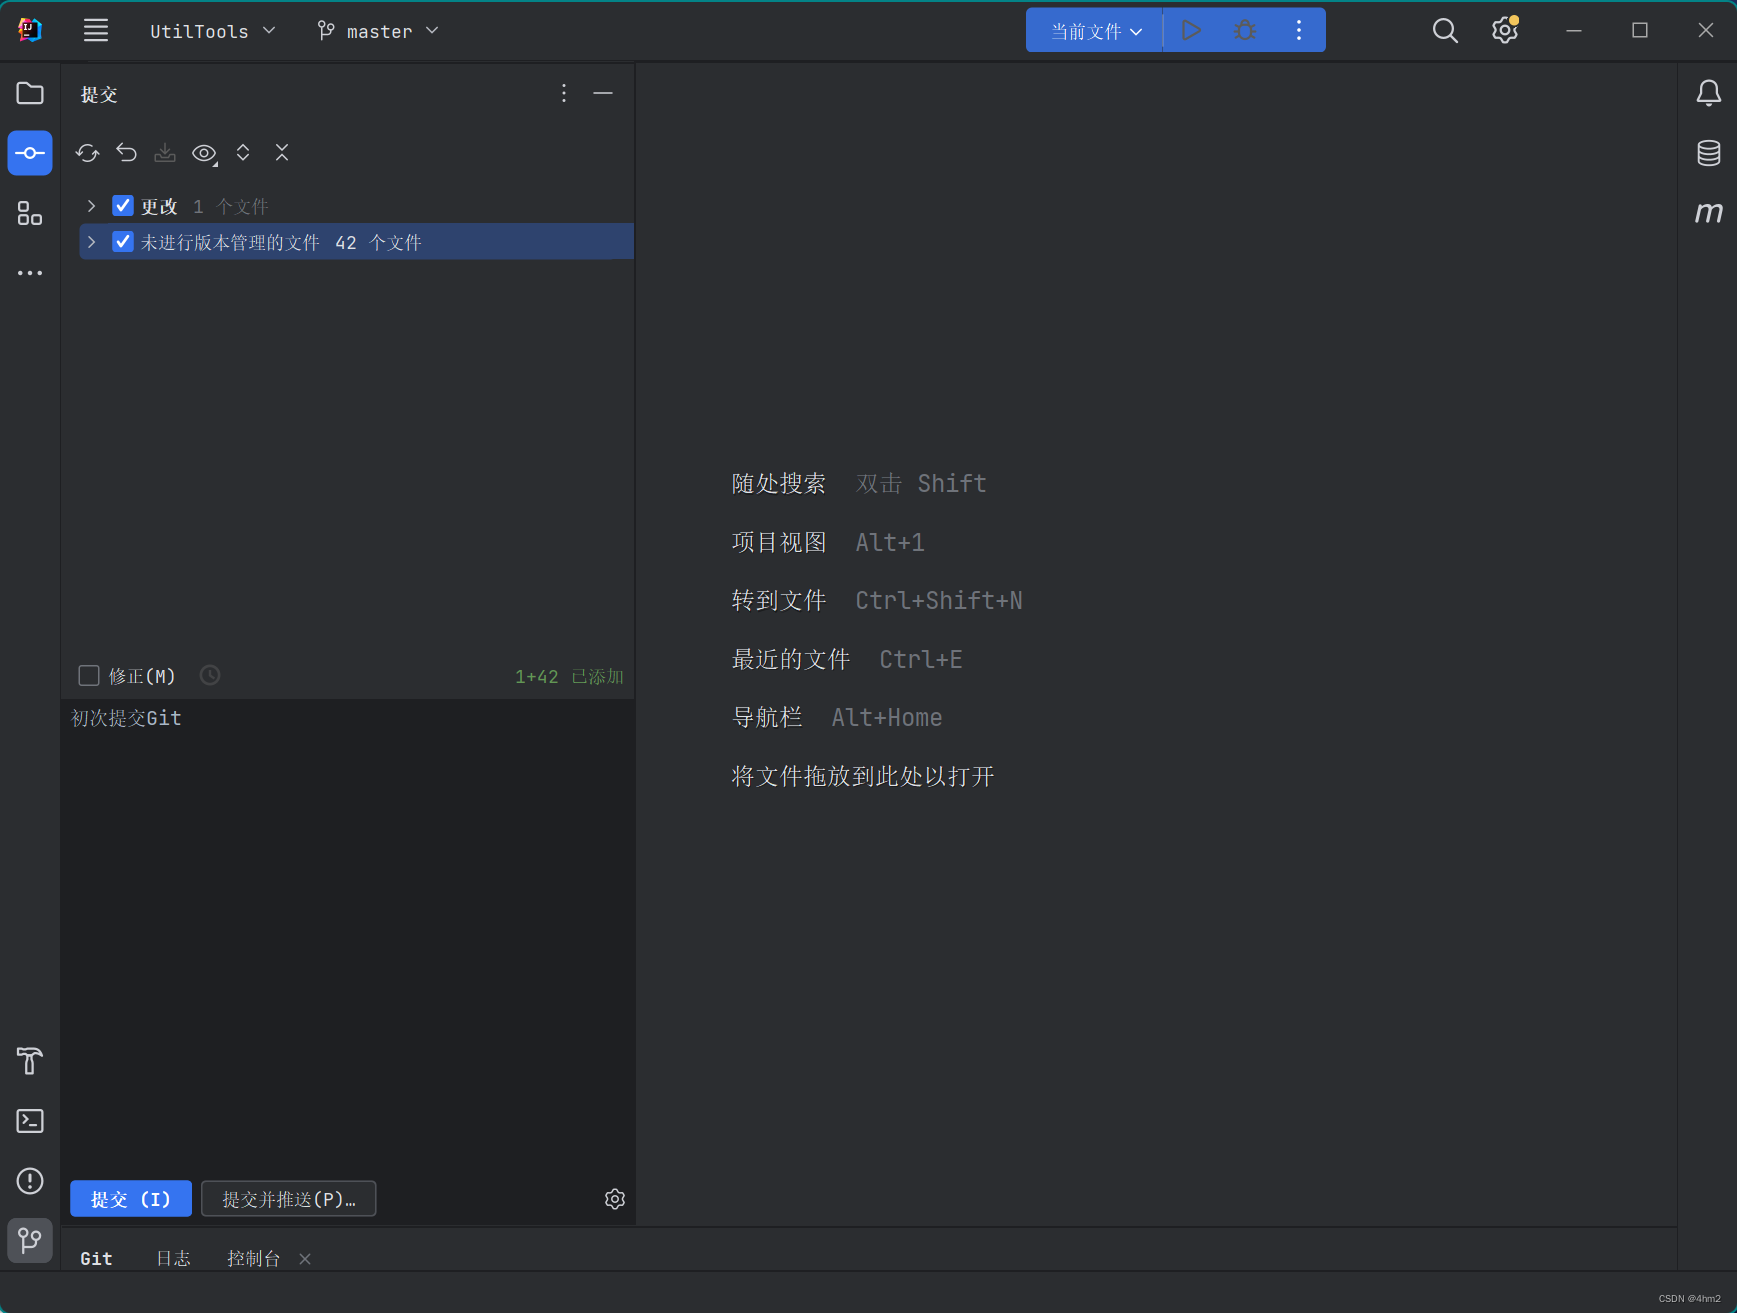Open the main hamburger menu
Screen dimensions: 1737x1313
pos(96,30)
